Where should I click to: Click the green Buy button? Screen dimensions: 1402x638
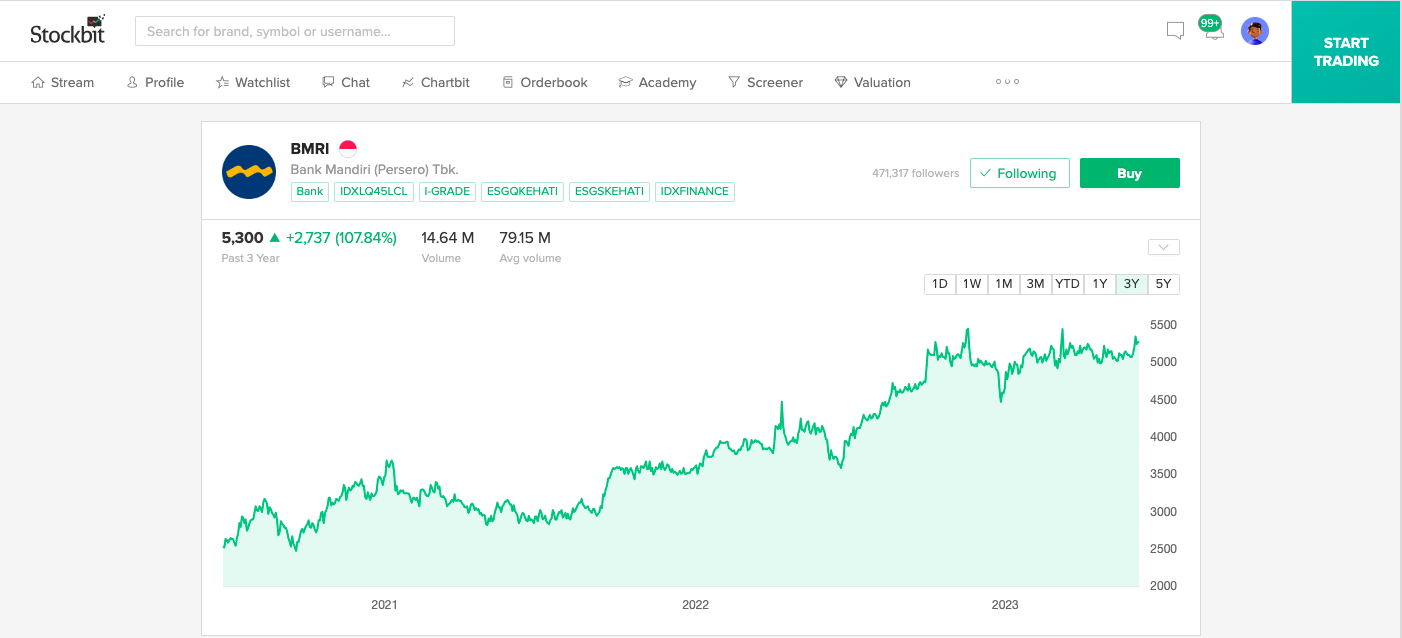point(1130,173)
